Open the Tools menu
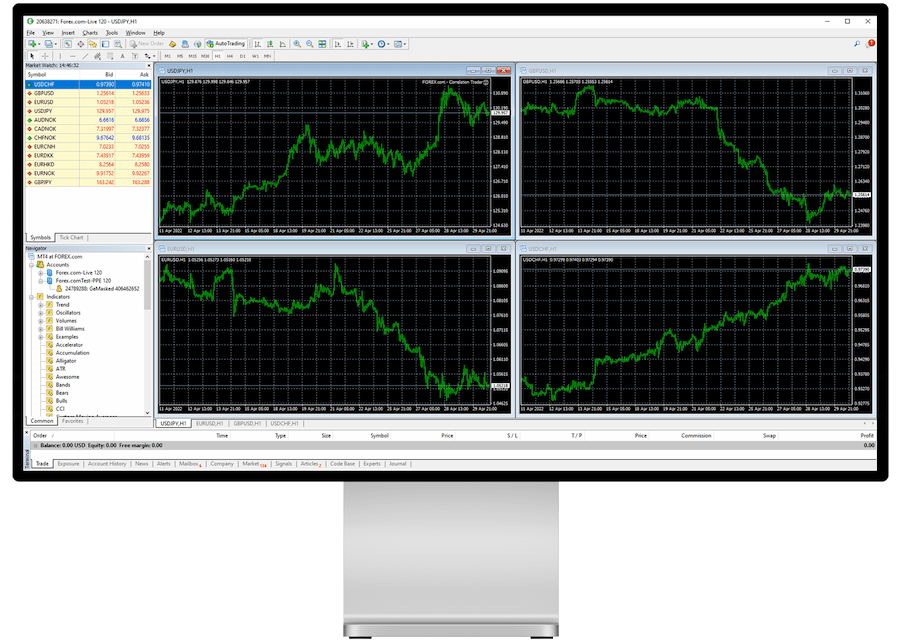This screenshot has width=900, height=644. [112, 33]
